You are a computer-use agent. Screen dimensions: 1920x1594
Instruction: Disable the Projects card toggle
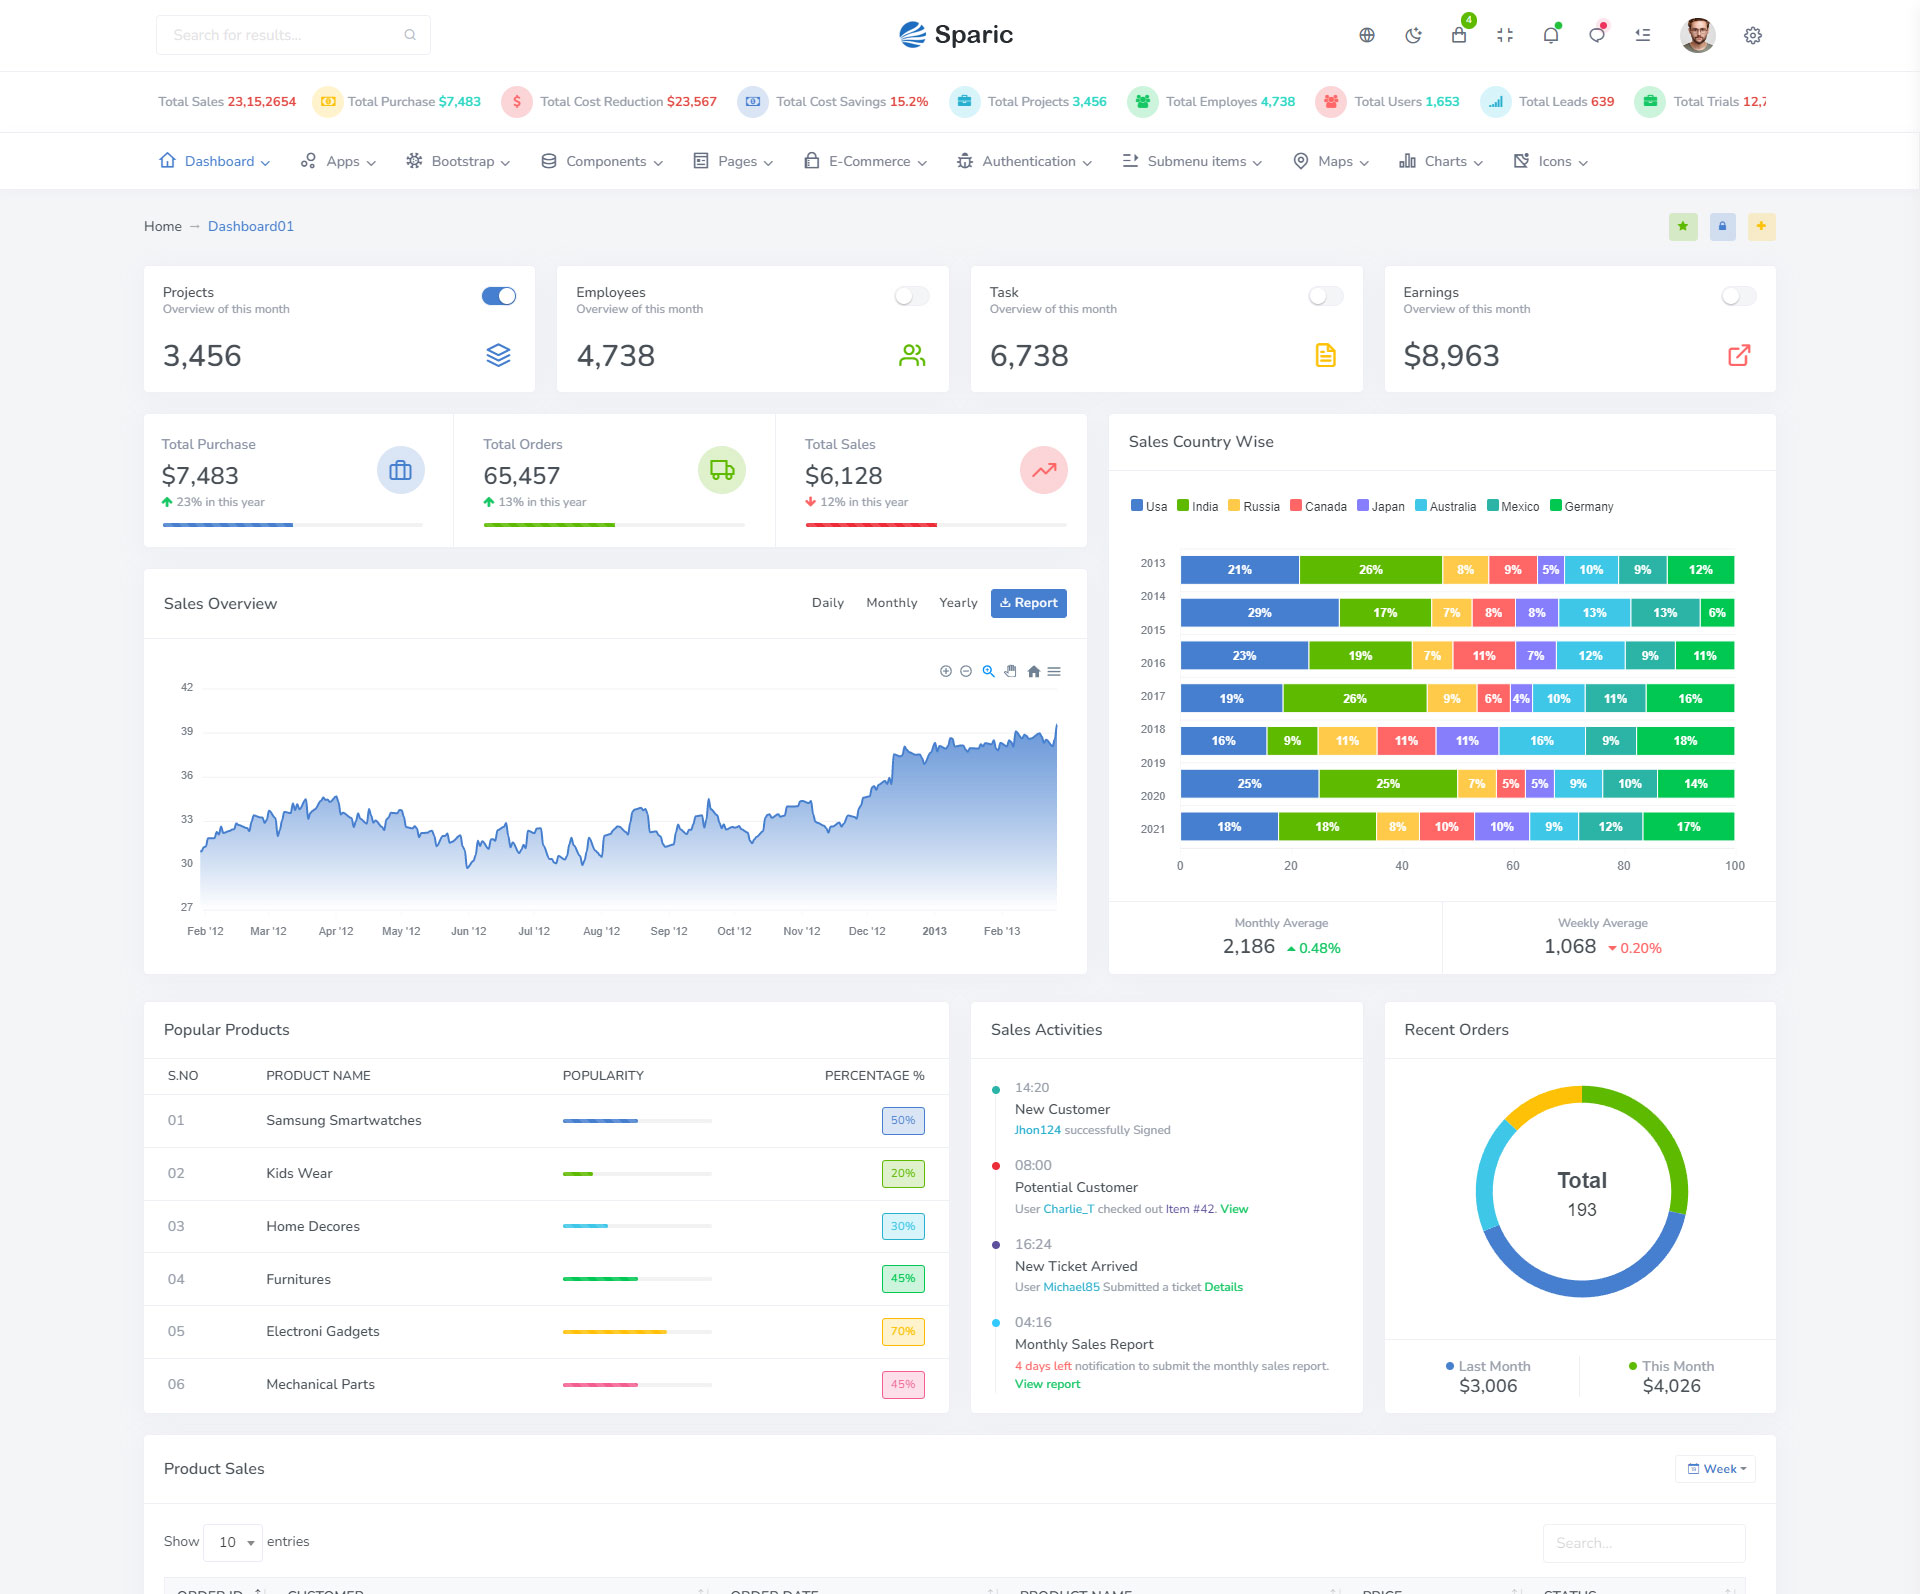[499, 296]
